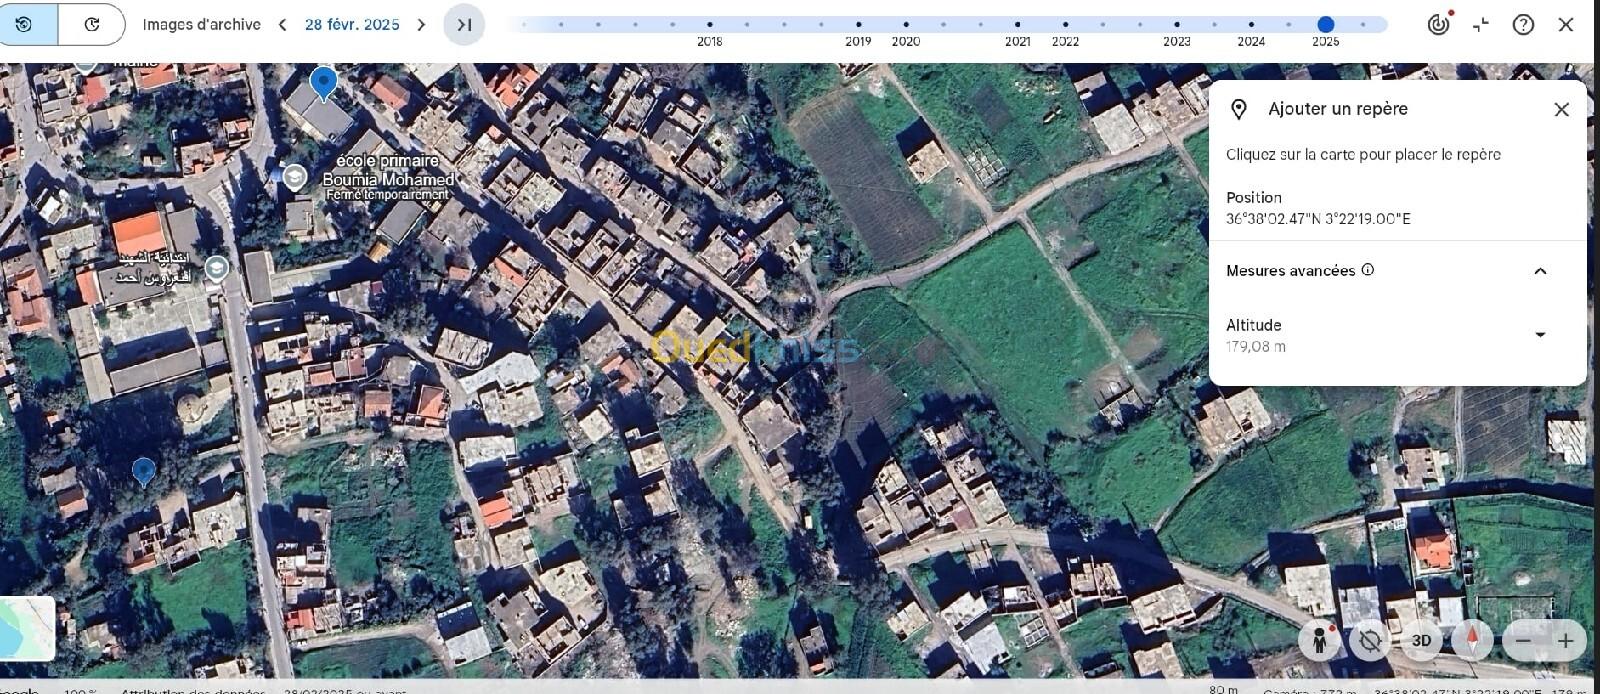
Task: Click the blue placemark among the dark trees
Action: (144, 472)
